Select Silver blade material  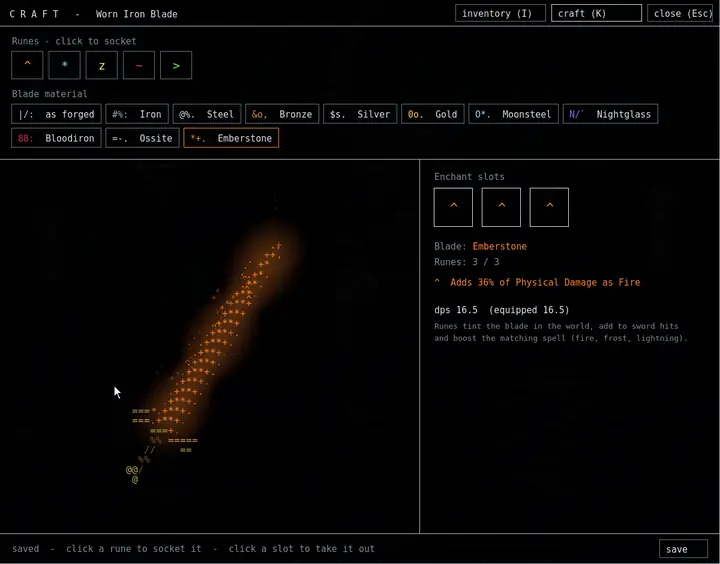360,114
